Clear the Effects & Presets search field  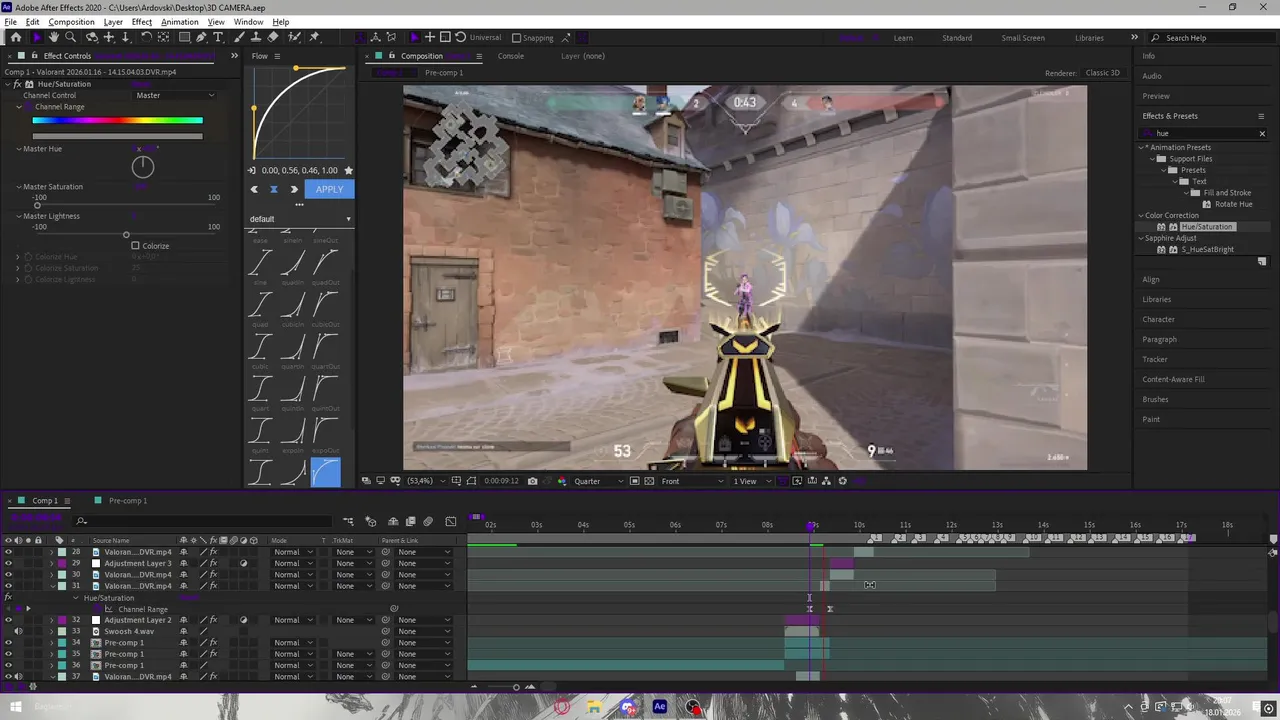pyautogui.click(x=1262, y=133)
